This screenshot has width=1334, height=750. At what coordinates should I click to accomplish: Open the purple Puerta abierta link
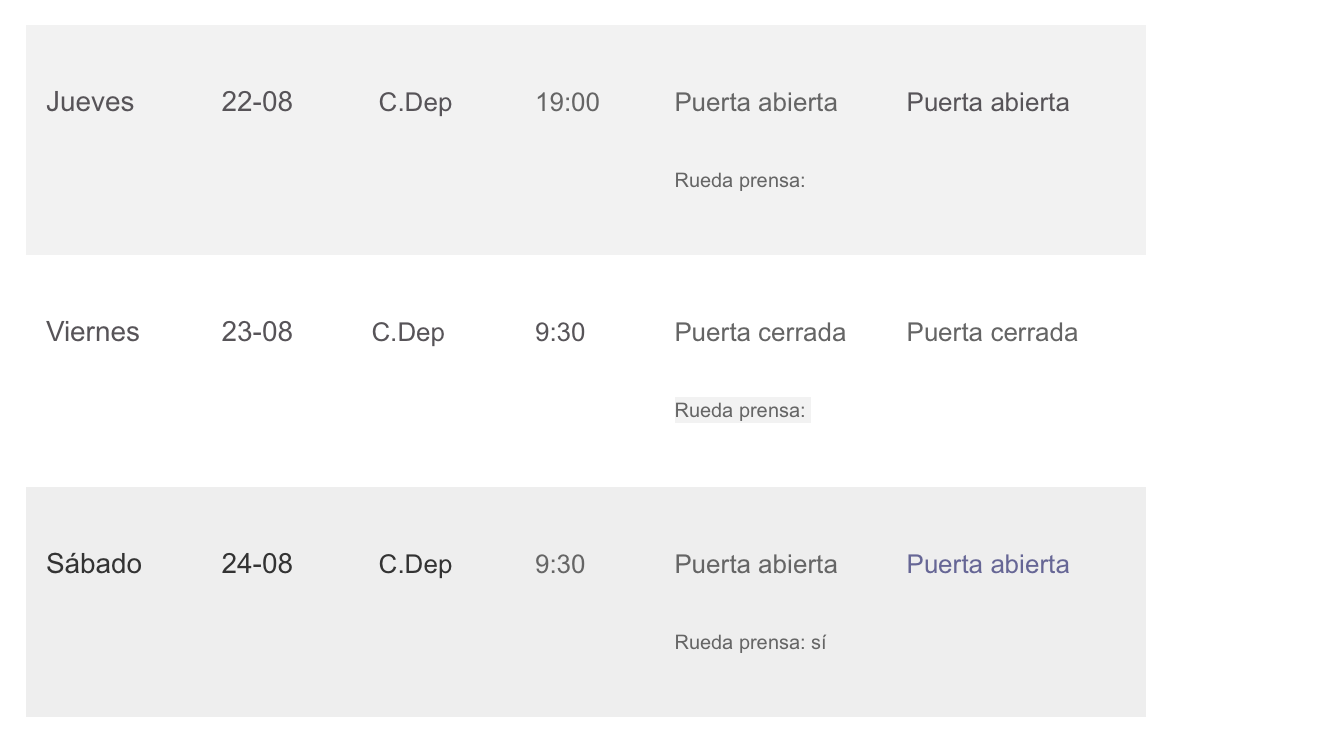[x=988, y=565]
